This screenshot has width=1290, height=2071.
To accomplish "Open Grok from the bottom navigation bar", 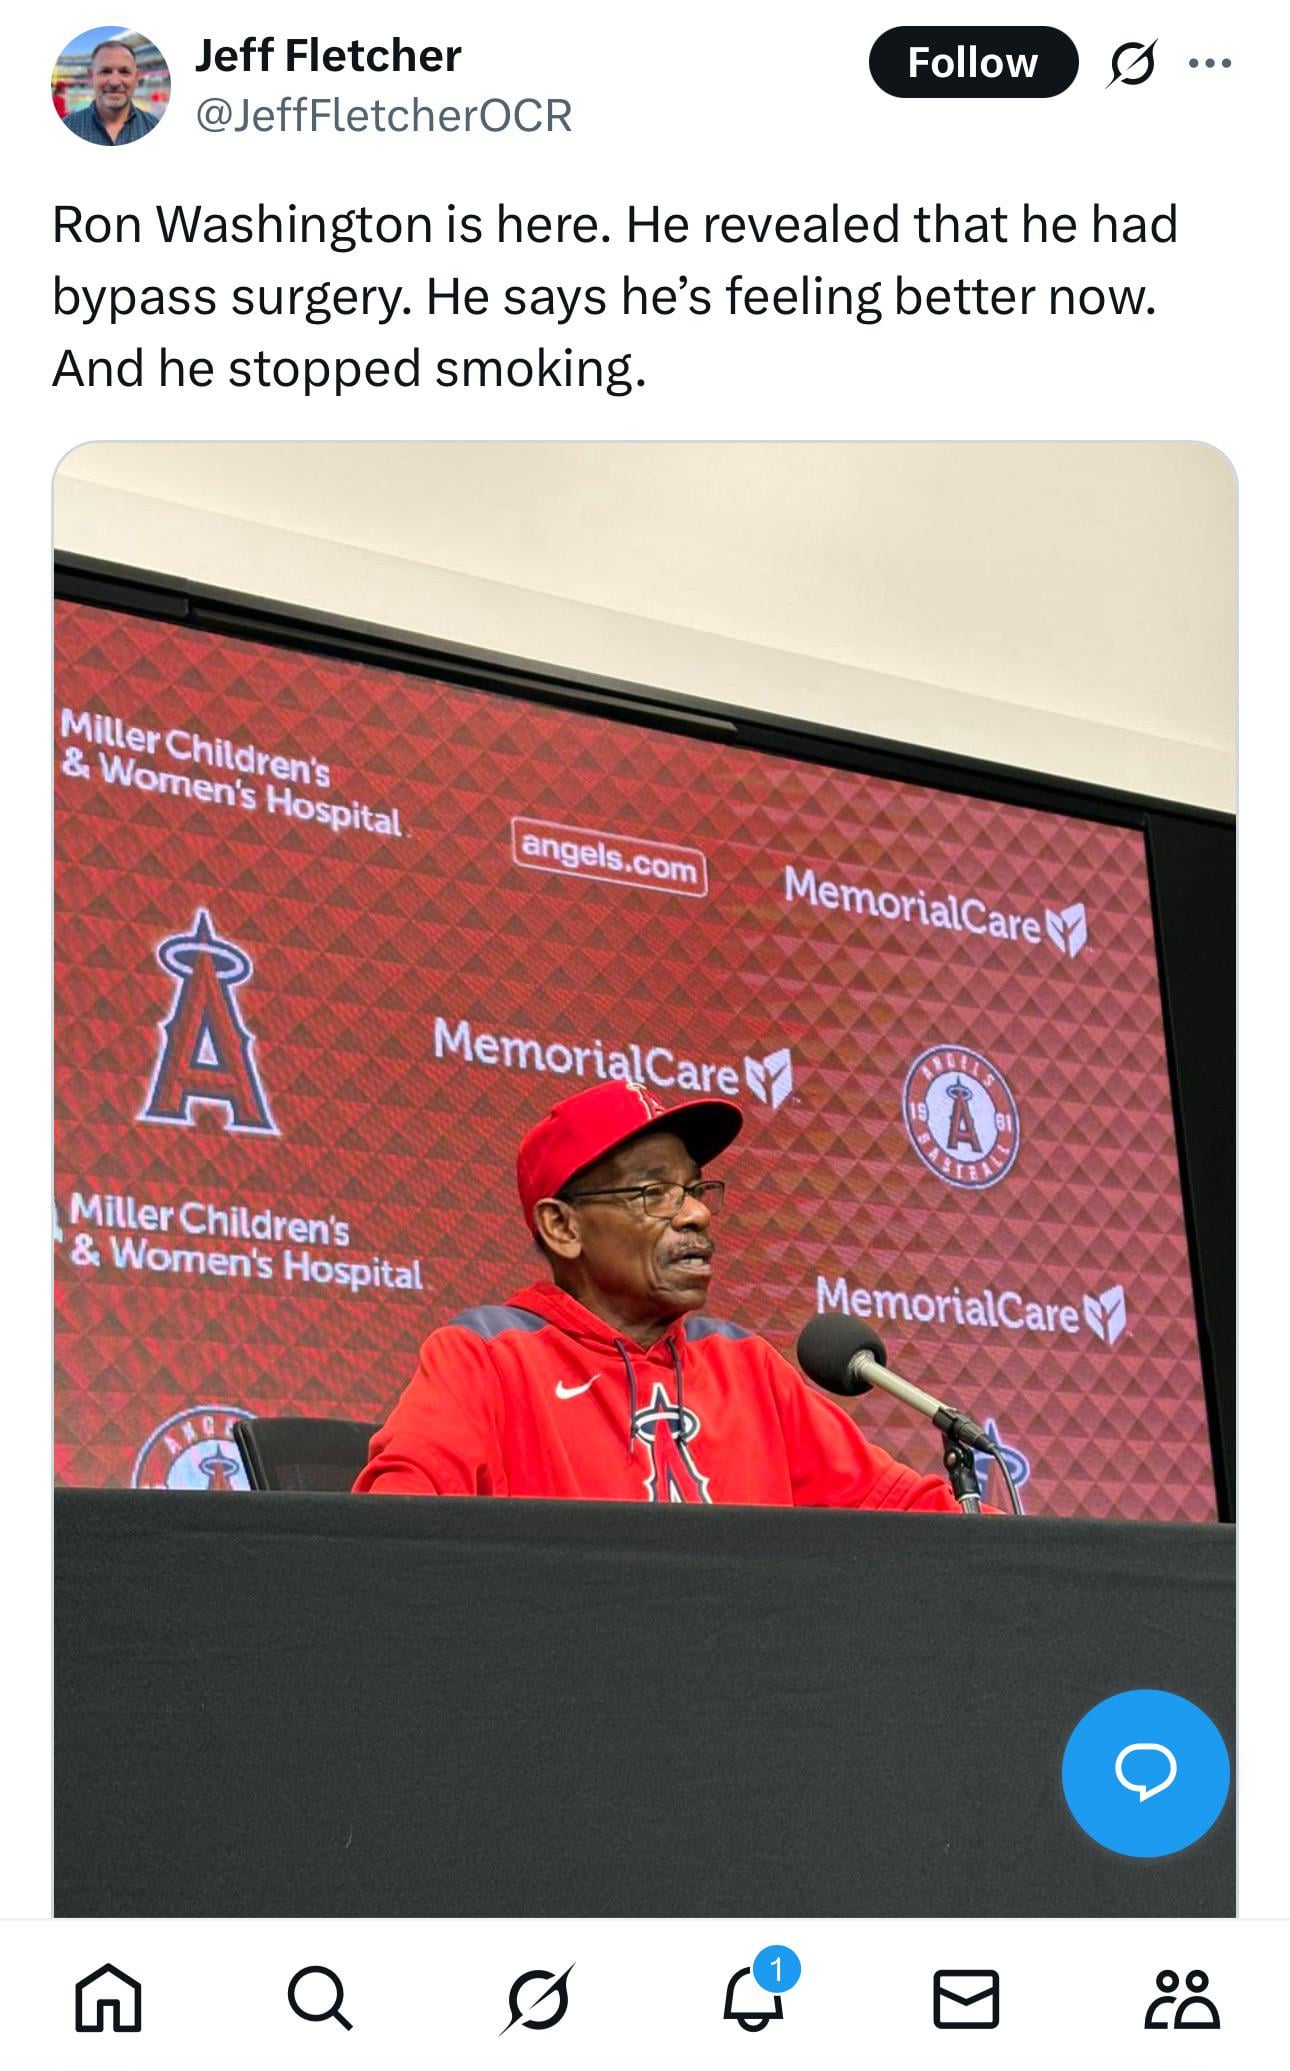I will [x=538, y=1999].
